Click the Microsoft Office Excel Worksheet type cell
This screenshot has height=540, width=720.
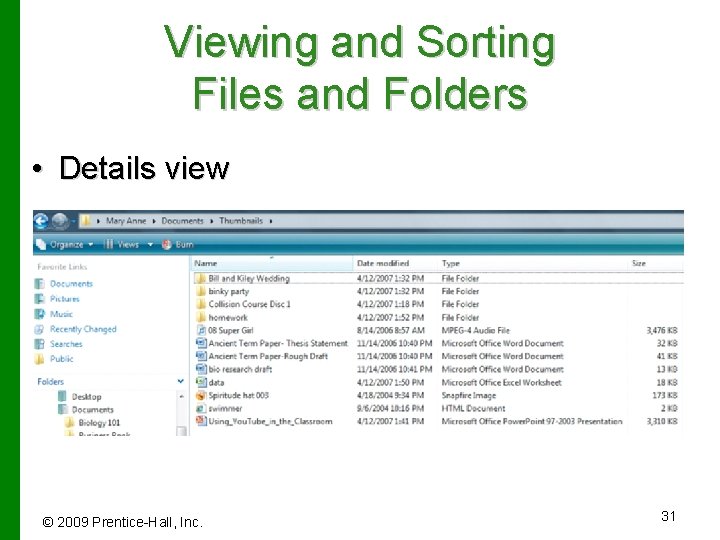[501, 382]
